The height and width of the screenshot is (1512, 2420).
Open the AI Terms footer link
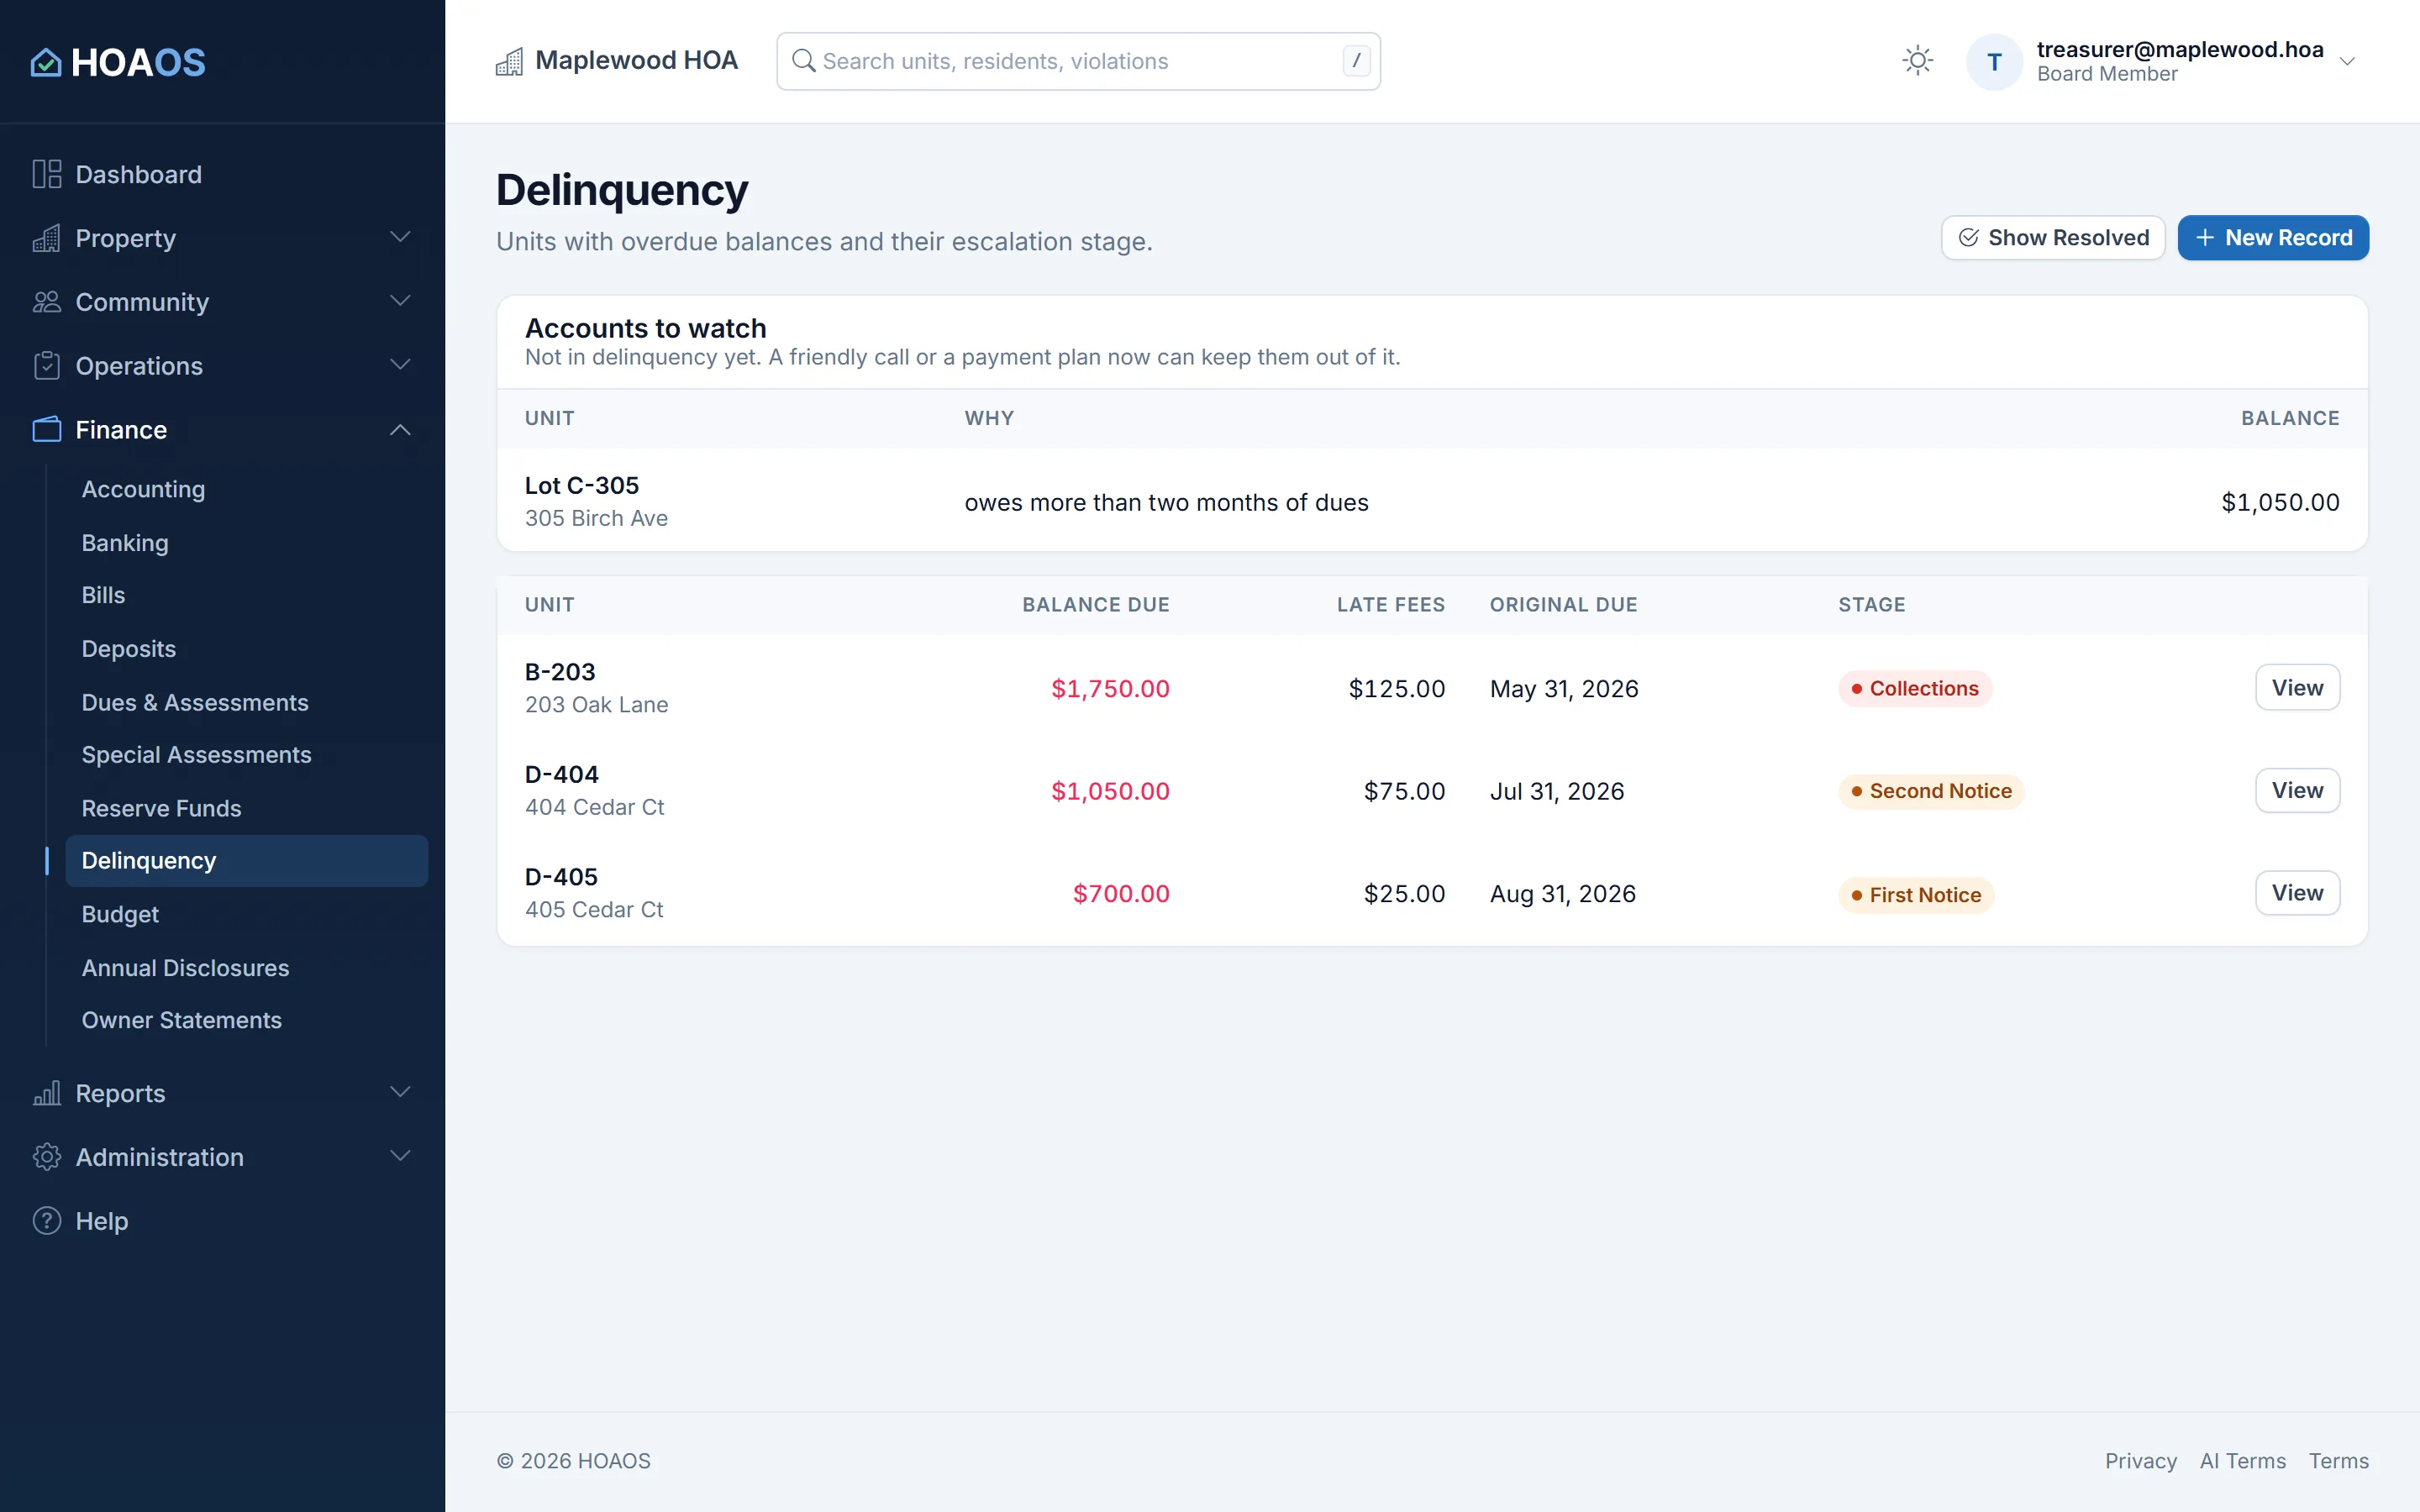click(2242, 1461)
